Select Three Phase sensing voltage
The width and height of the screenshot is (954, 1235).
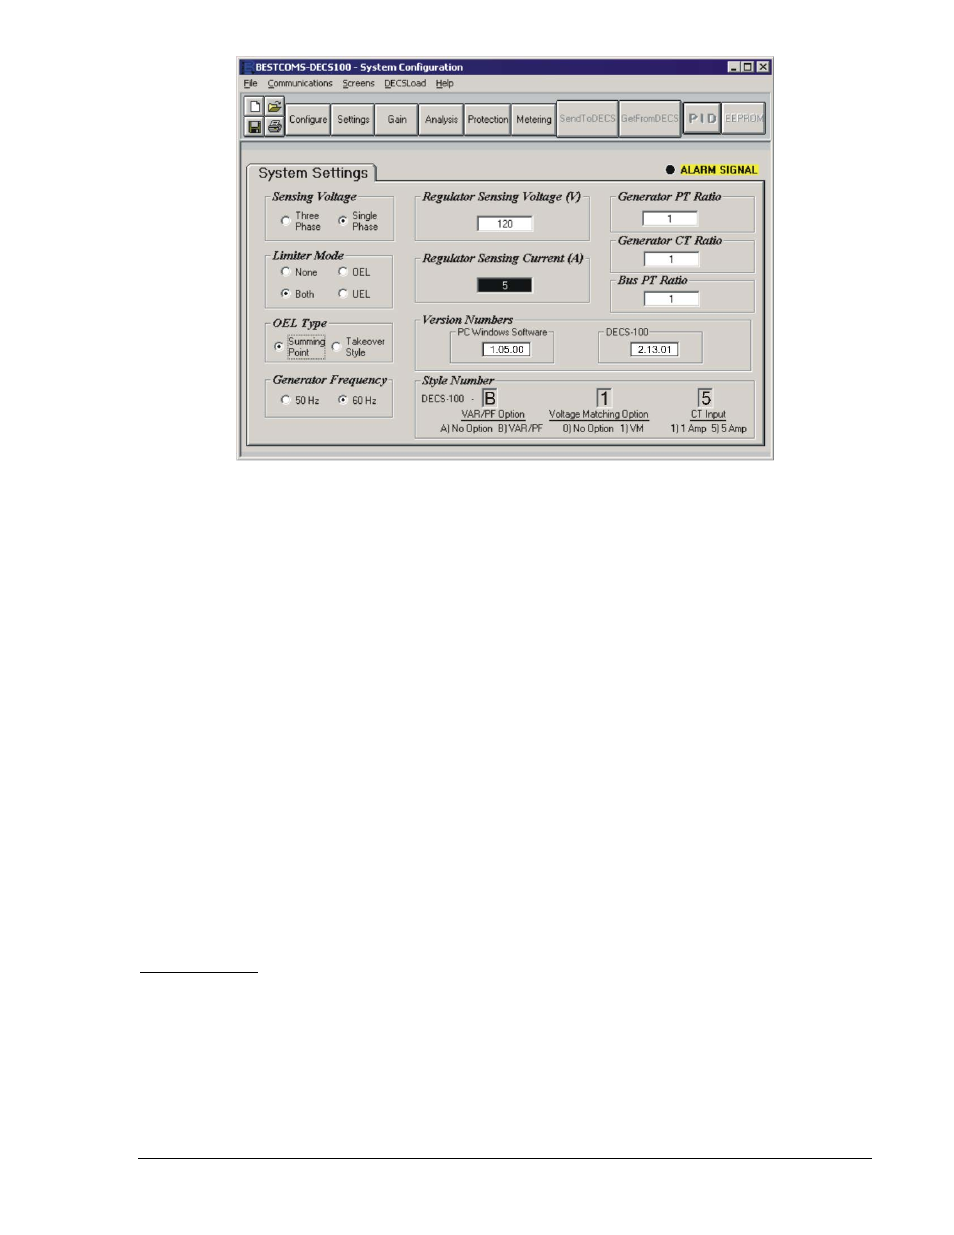pos(300,221)
